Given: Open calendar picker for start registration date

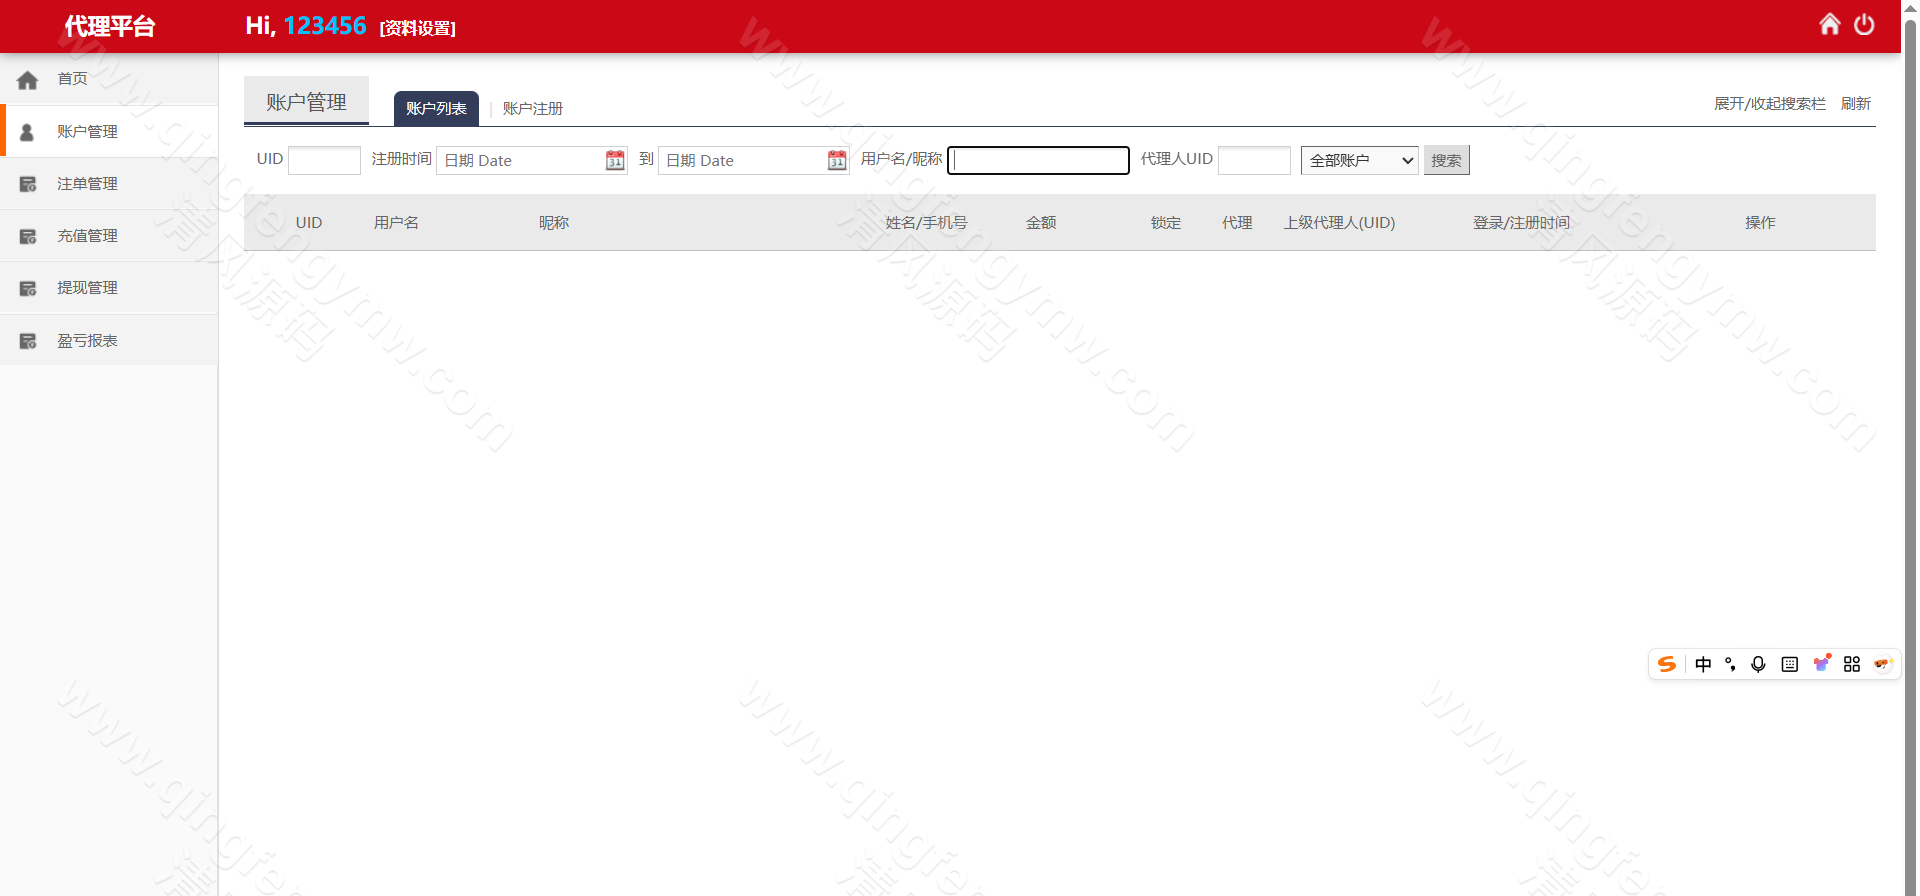Looking at the screenshot, I should (x=615, y=160).
